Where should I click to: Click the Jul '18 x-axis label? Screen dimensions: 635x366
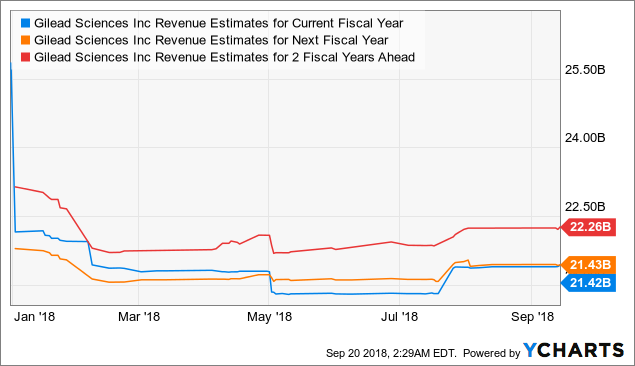point(399,317)
